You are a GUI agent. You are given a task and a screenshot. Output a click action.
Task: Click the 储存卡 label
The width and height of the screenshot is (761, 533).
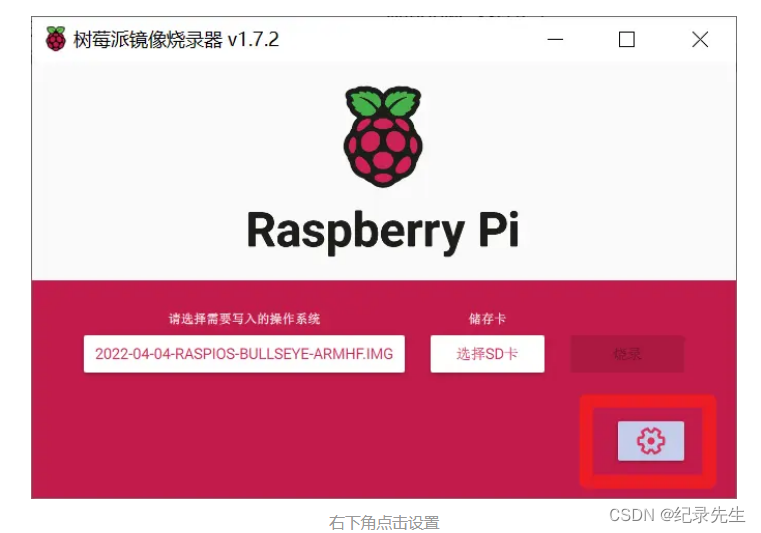[x=487, y=319]
